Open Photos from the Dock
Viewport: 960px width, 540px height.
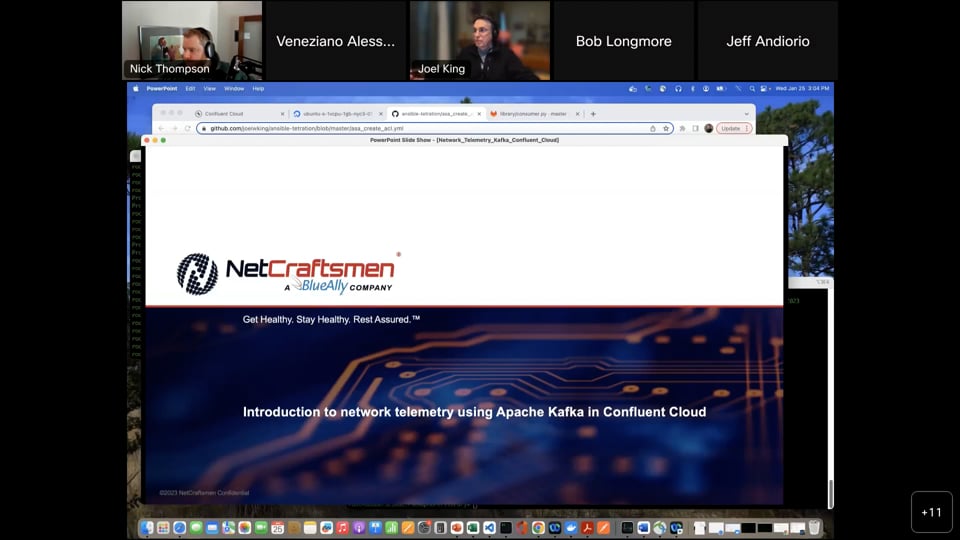[x=244, y=528]
